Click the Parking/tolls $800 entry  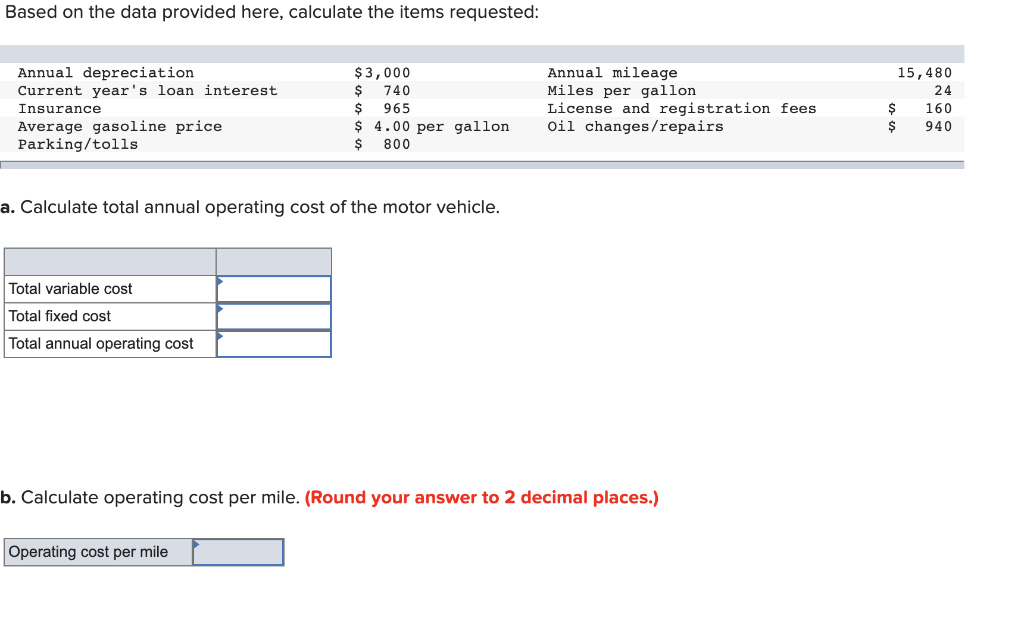pyautogui.click(x=382, y=144)
